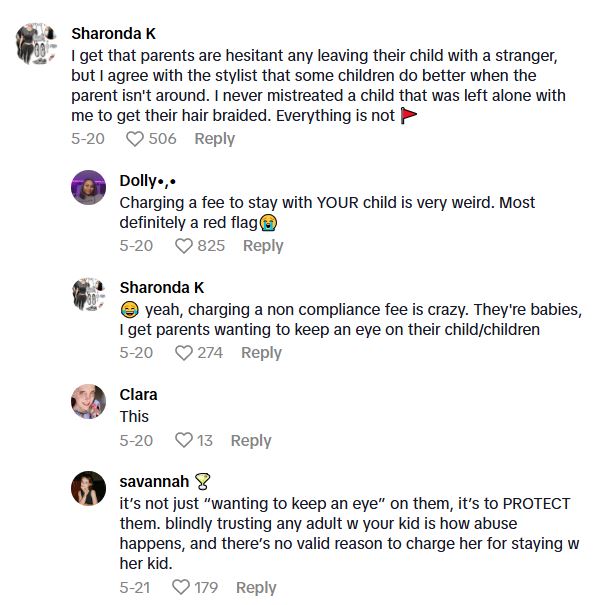This screenshot has height=605, width=605.
Task: Open the savannah username link
Action: pyautogui.click(x=154, y=481)
